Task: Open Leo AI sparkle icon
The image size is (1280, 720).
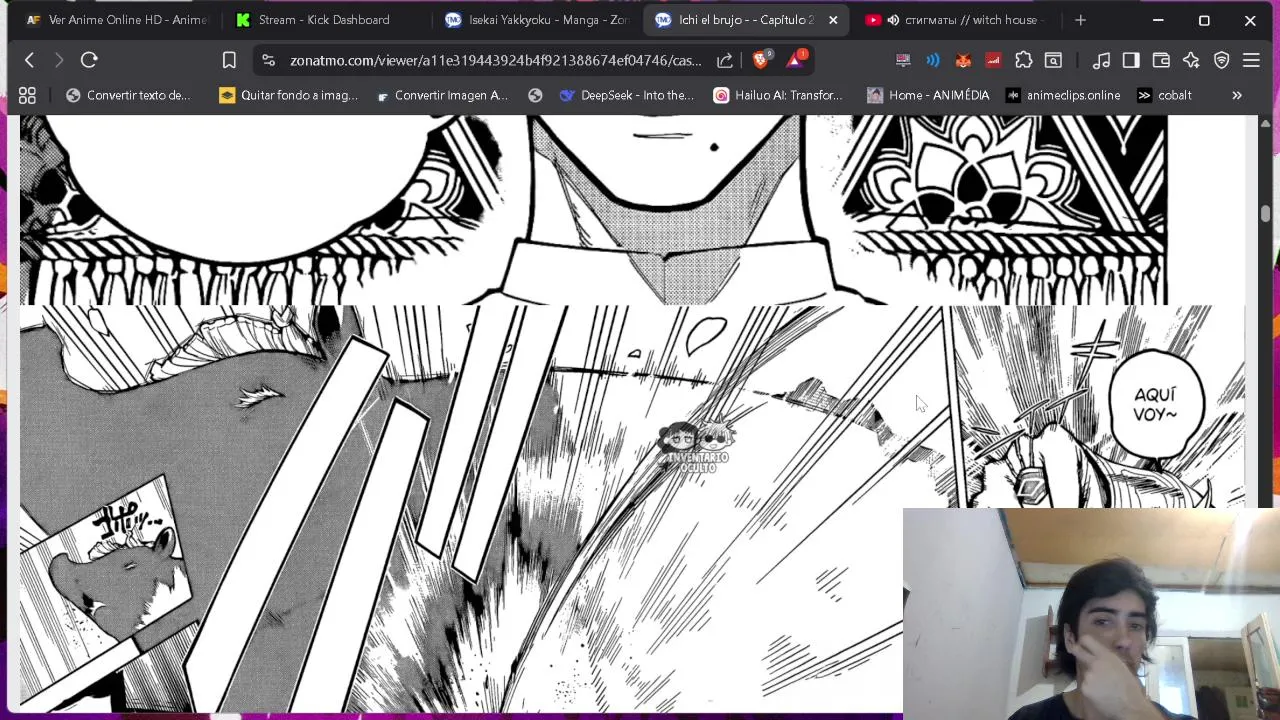Action: 1191,60
